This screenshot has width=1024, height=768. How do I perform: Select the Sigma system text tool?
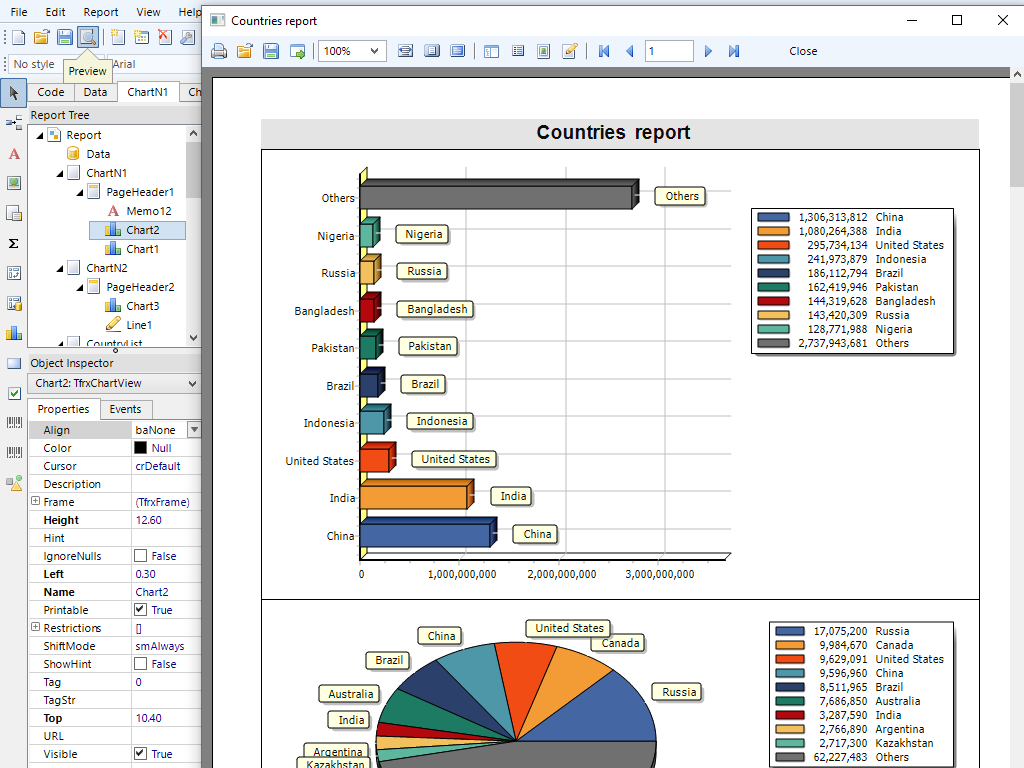tap(14, 243)
